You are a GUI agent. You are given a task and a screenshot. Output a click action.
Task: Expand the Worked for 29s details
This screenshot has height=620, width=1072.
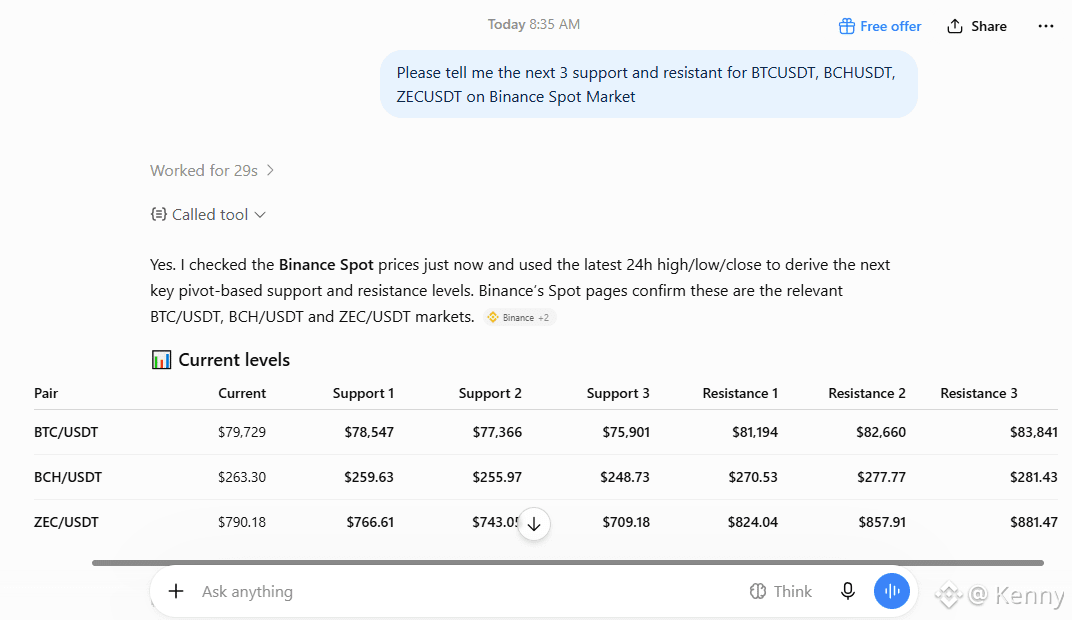212,170
